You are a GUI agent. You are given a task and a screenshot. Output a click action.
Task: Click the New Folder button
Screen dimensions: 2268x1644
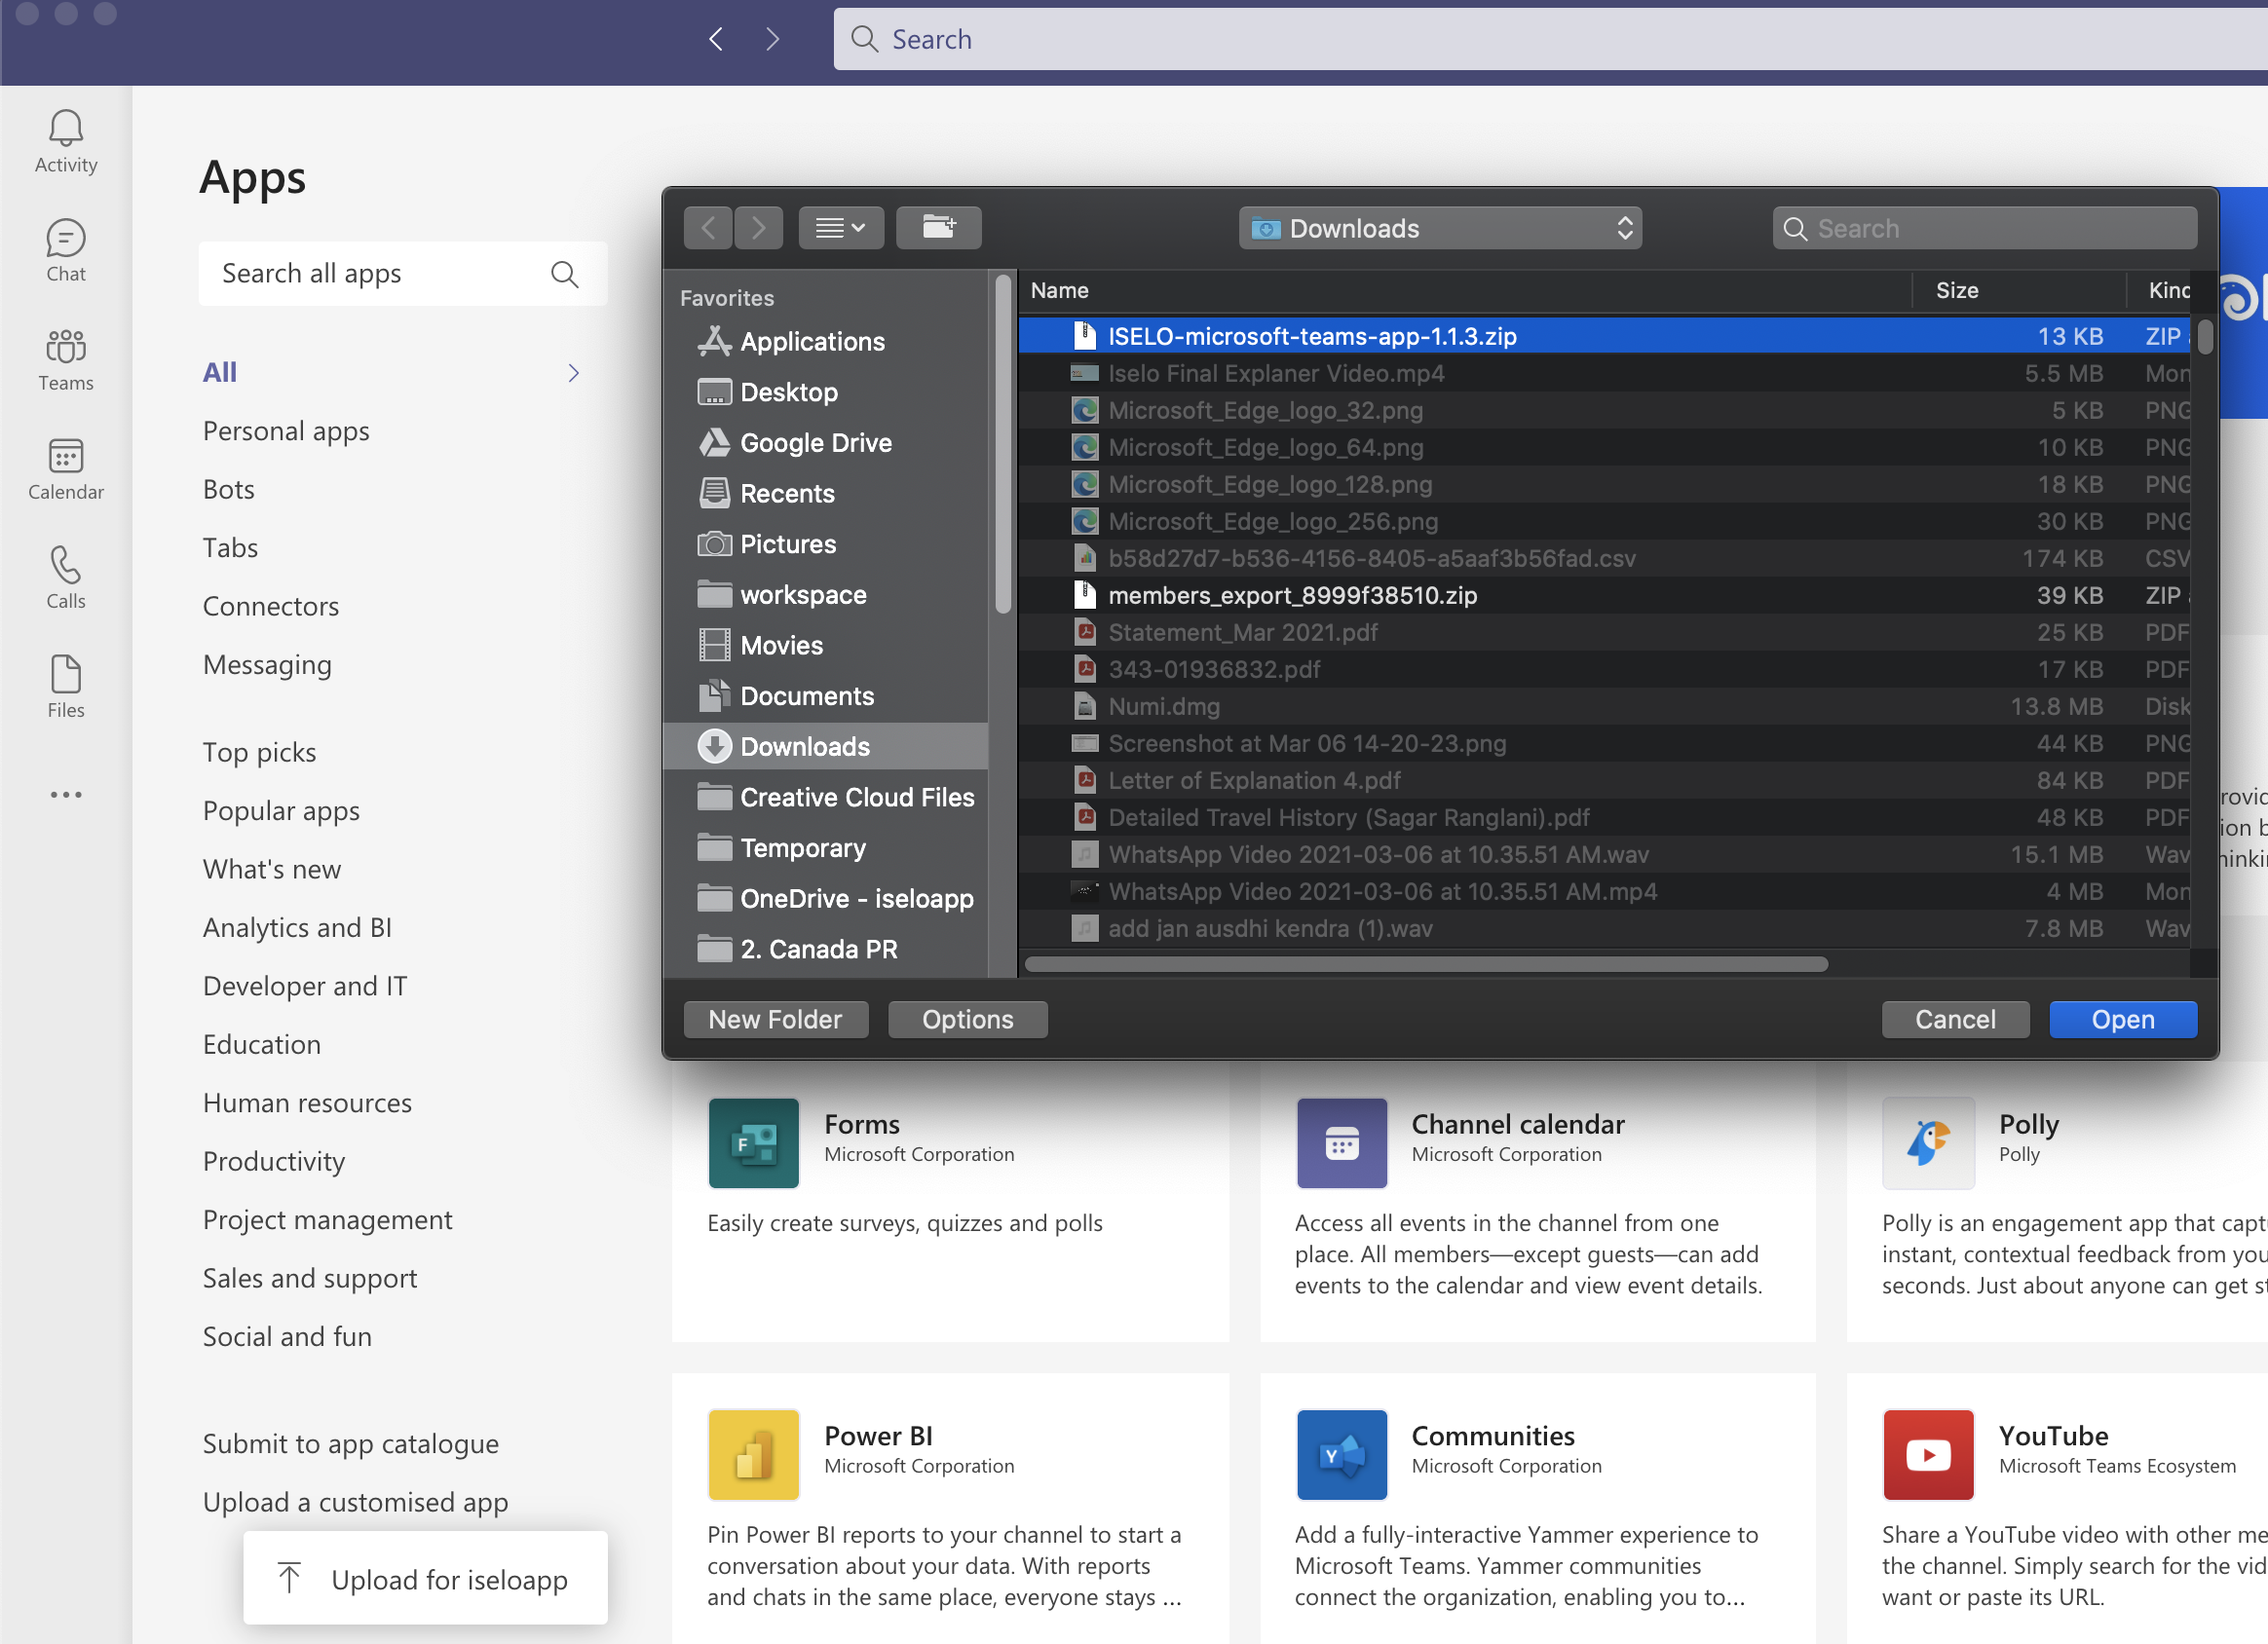point(776,1019)
